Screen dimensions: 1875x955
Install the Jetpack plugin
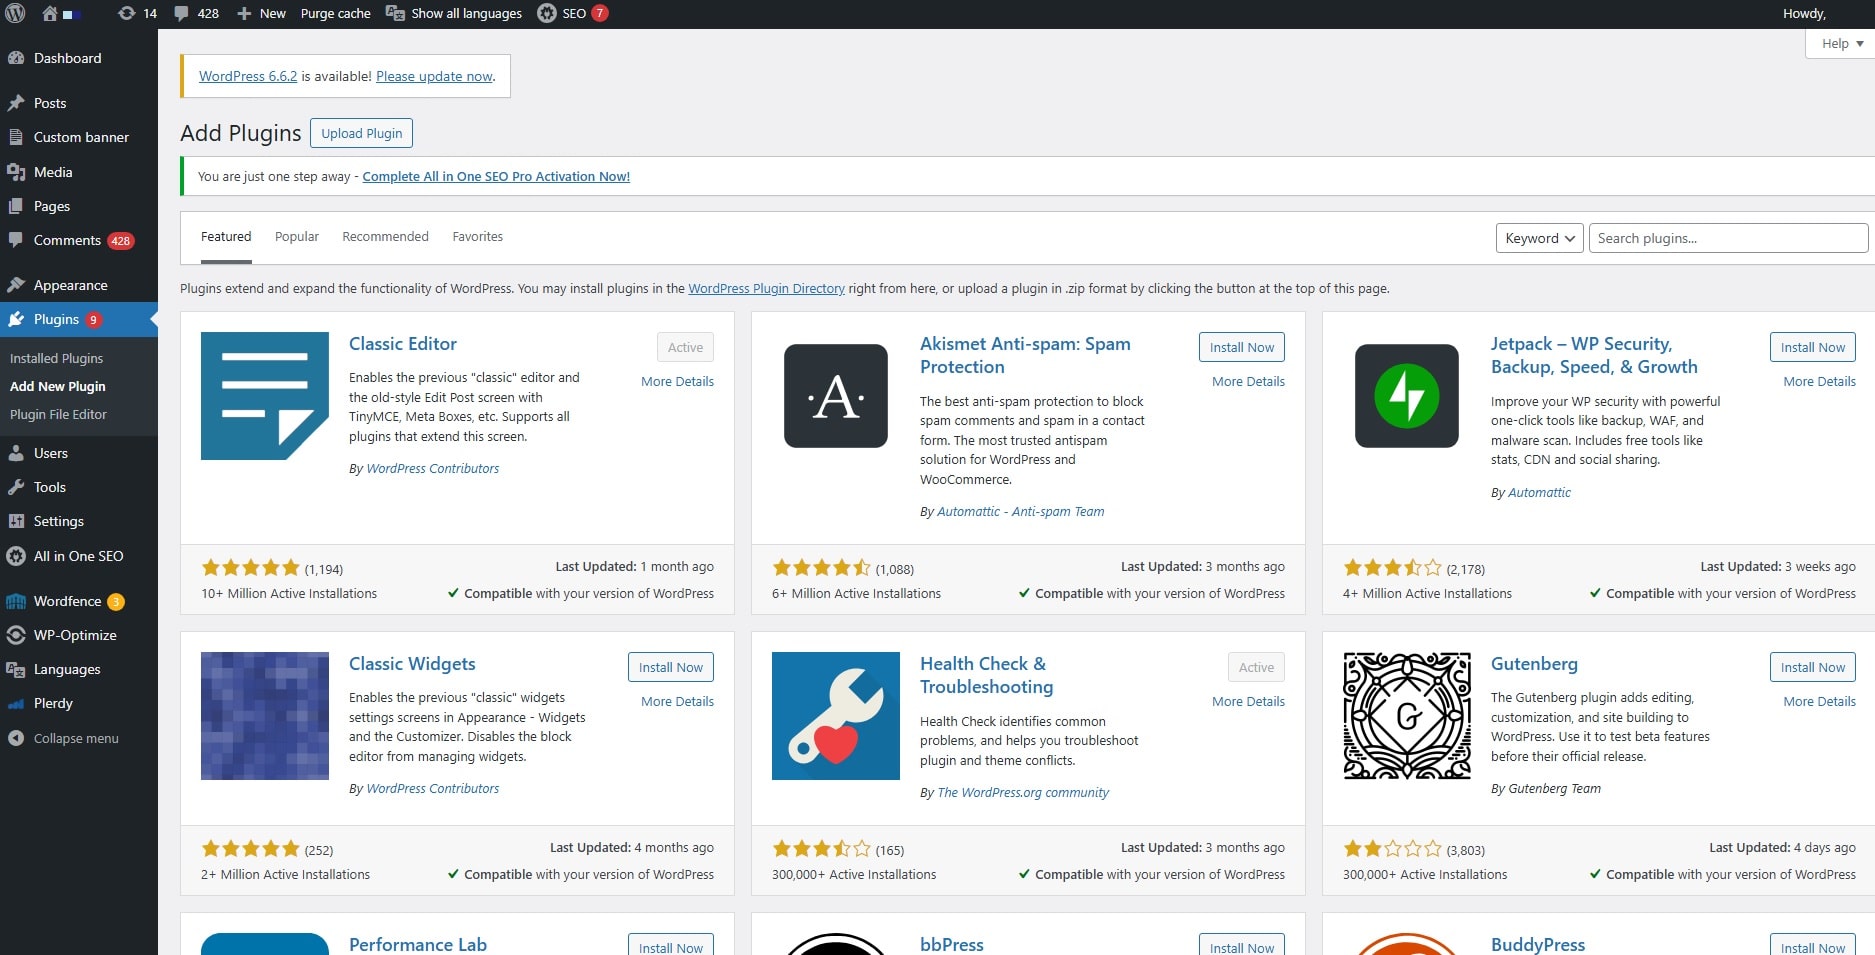click(x=1812, y=347)
